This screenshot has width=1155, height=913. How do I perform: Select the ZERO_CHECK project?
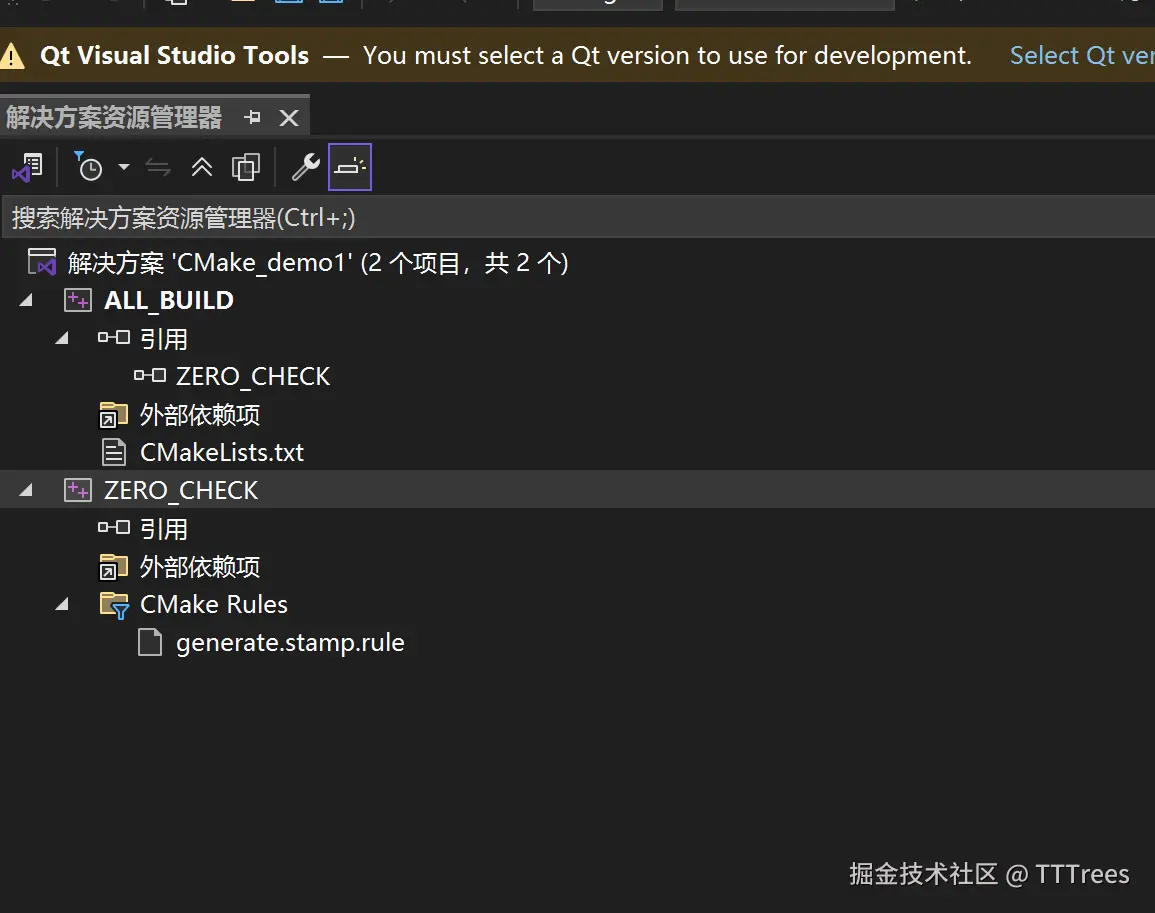click(x=180, y=491)
